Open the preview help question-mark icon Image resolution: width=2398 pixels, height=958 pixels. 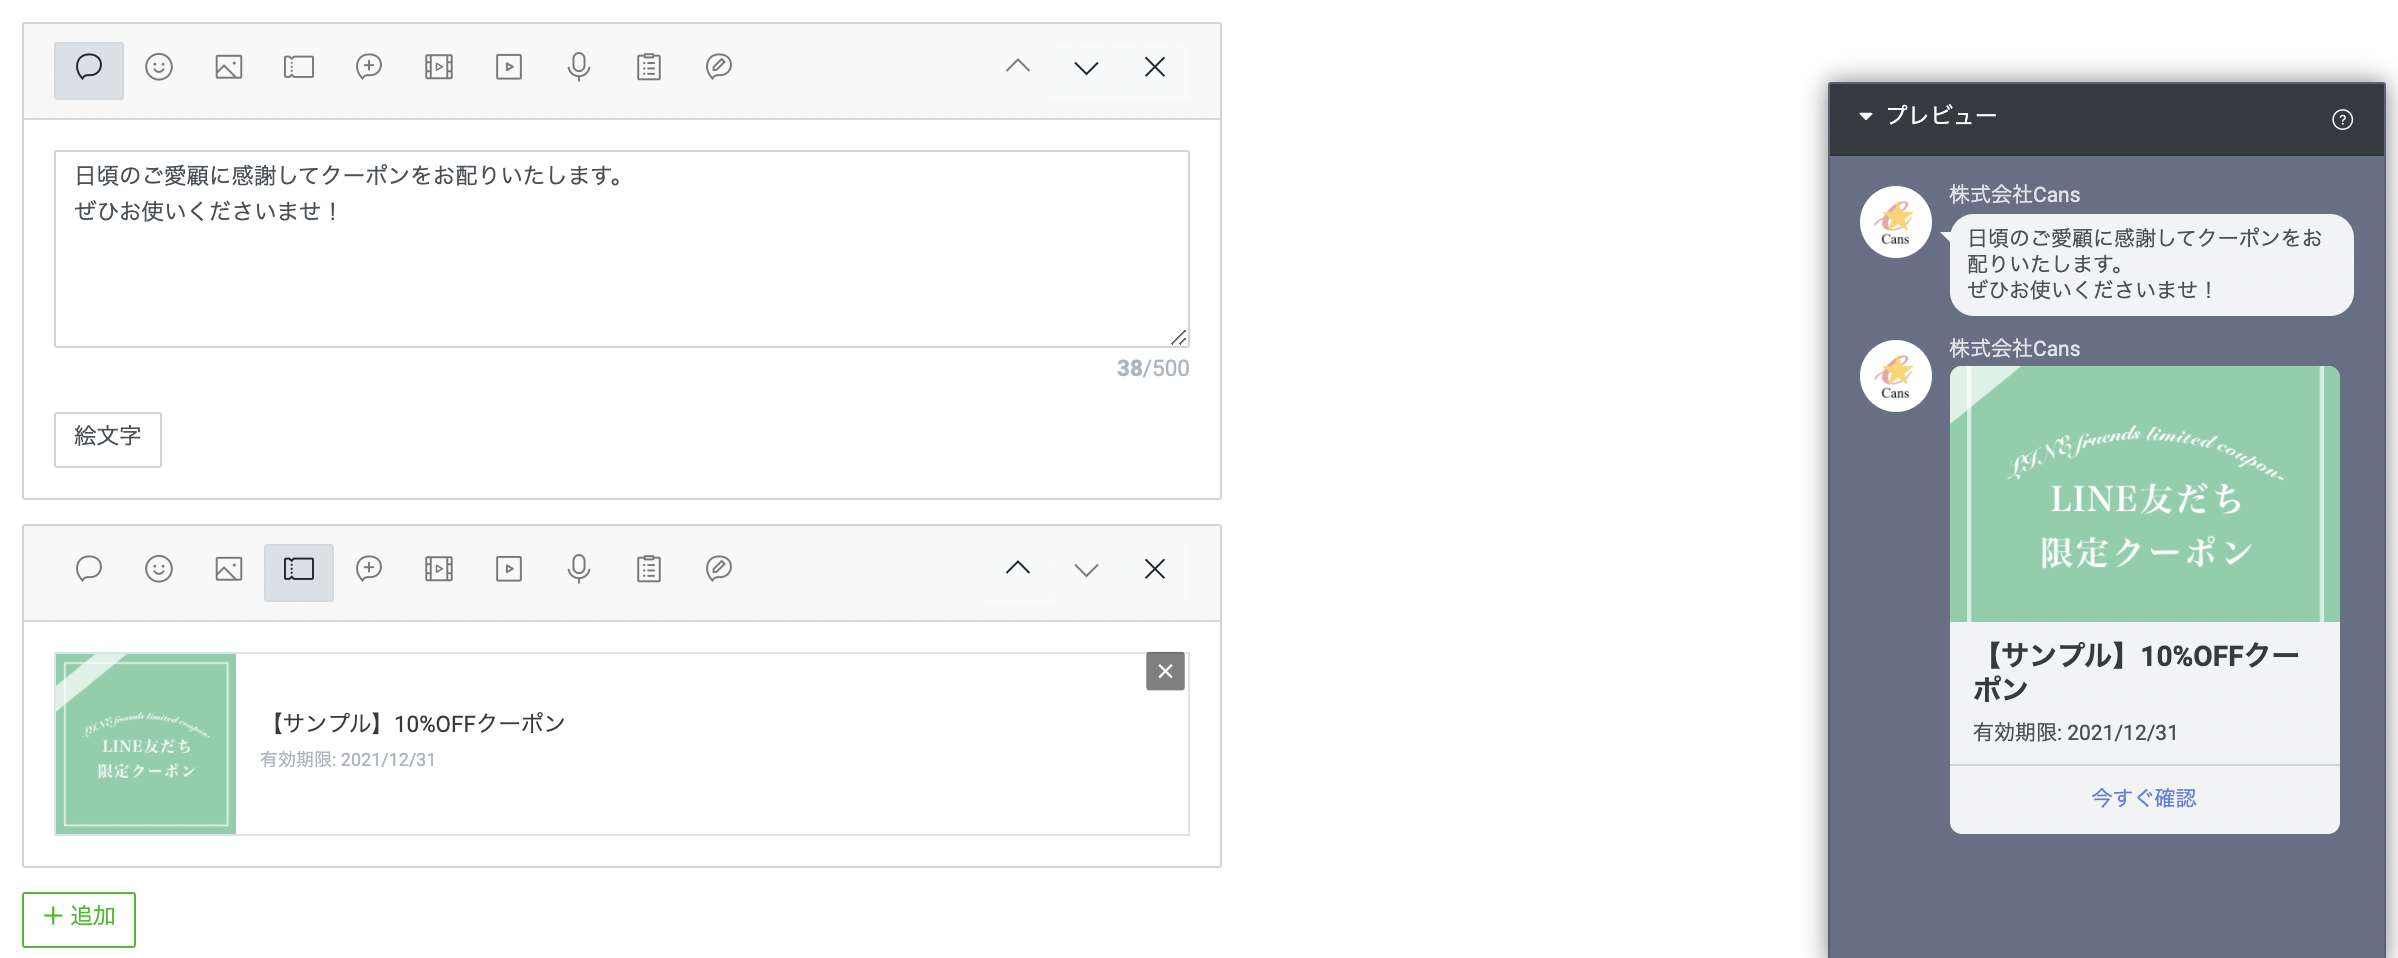pyautogui.click(x=2342, y=120)
